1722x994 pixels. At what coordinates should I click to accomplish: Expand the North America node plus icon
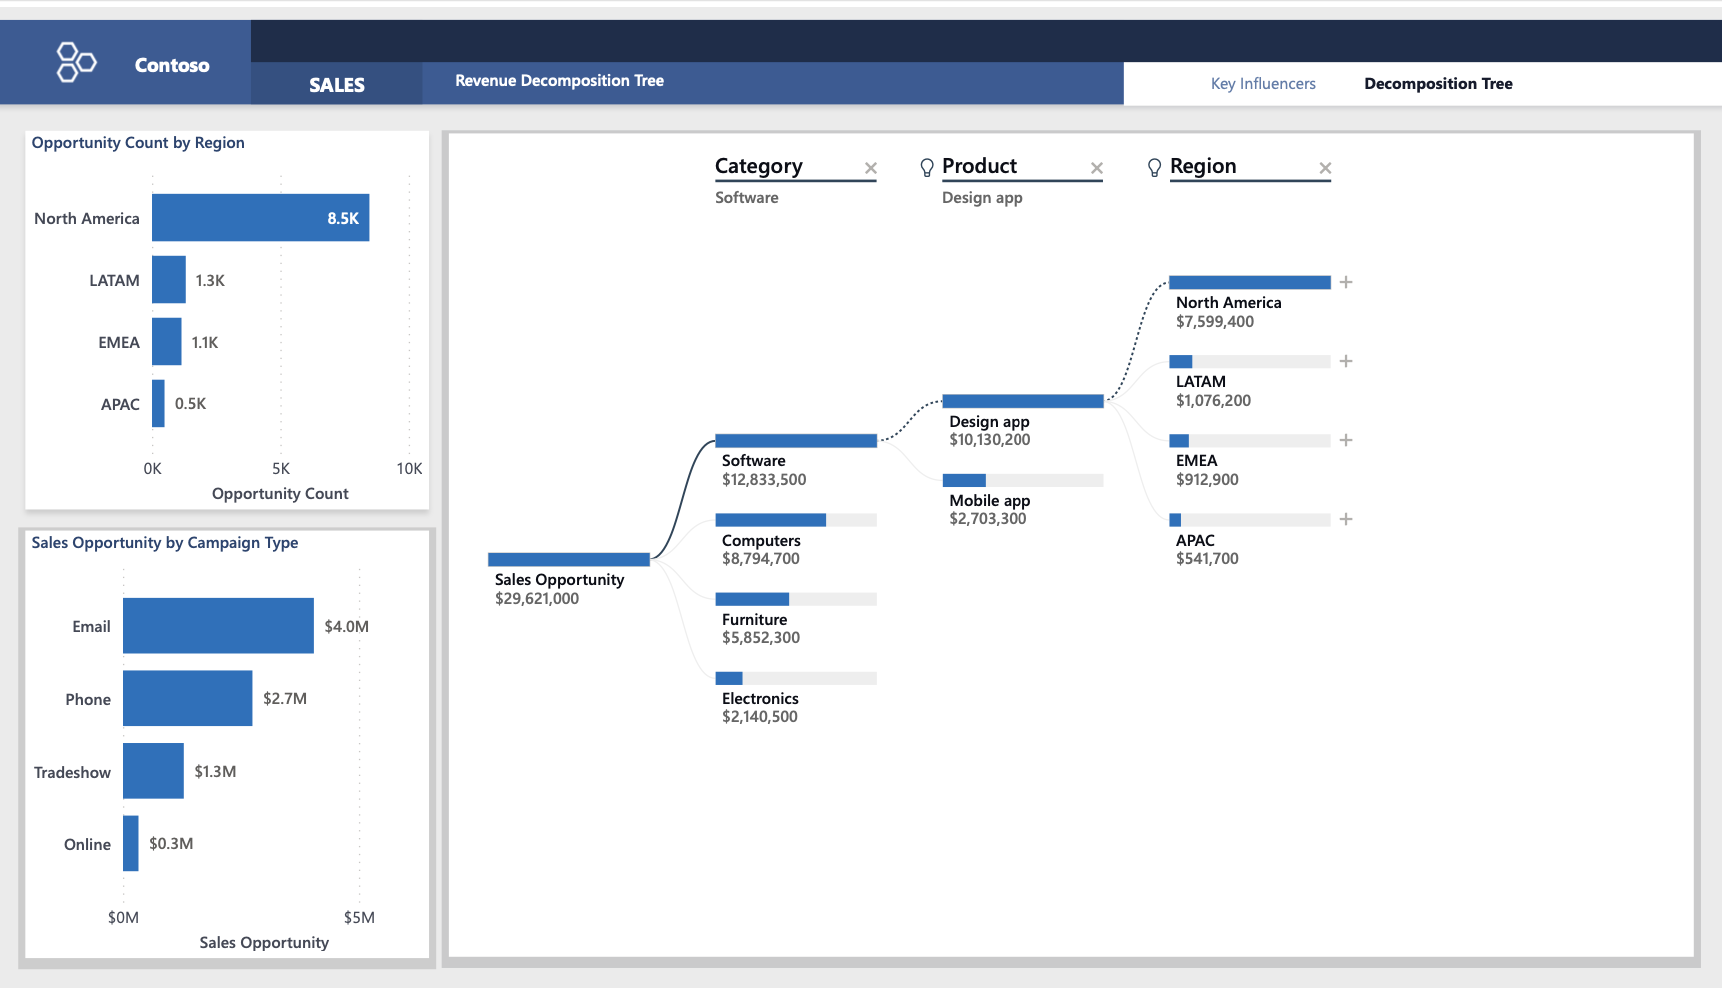1346,282
